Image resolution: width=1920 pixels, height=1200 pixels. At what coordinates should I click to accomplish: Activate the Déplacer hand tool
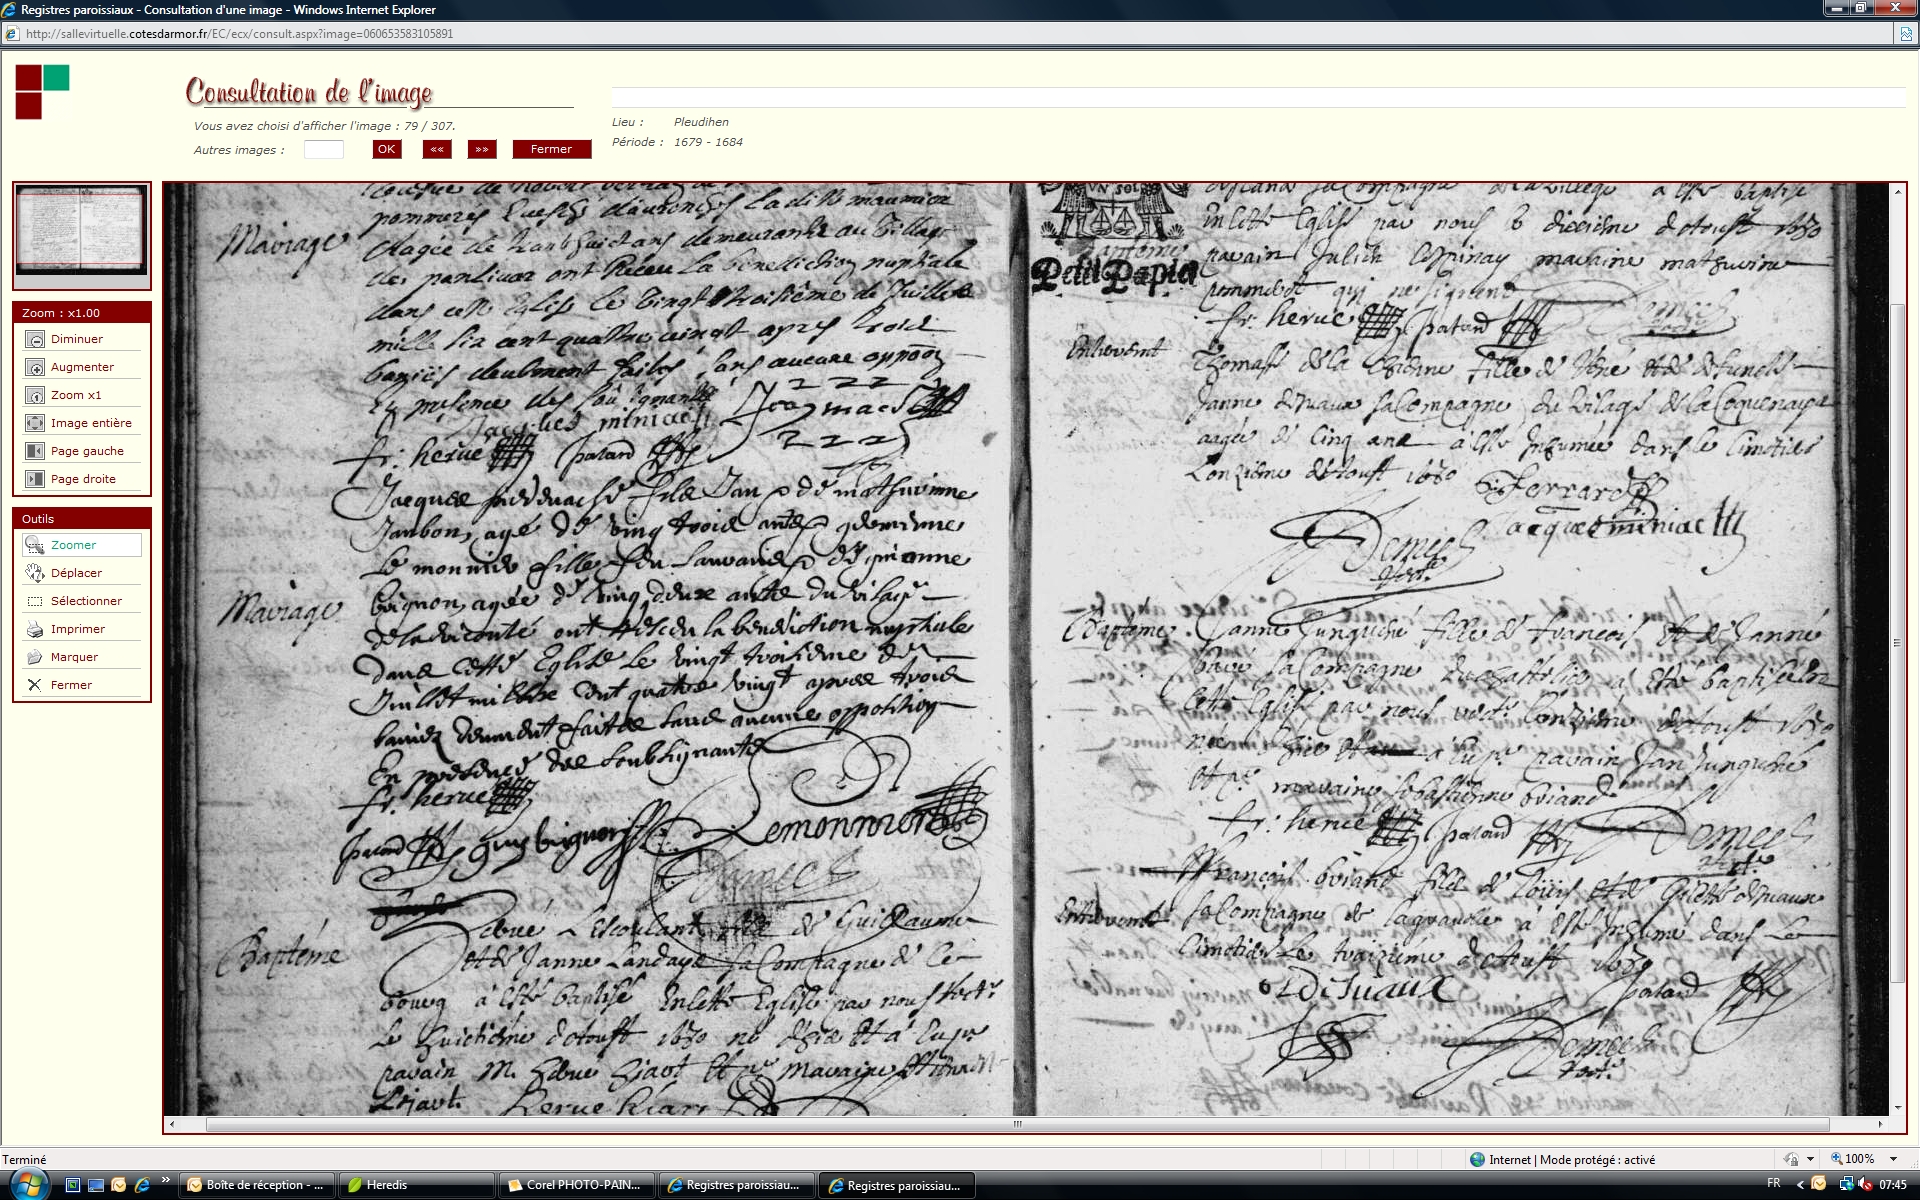tap(35, 573)
